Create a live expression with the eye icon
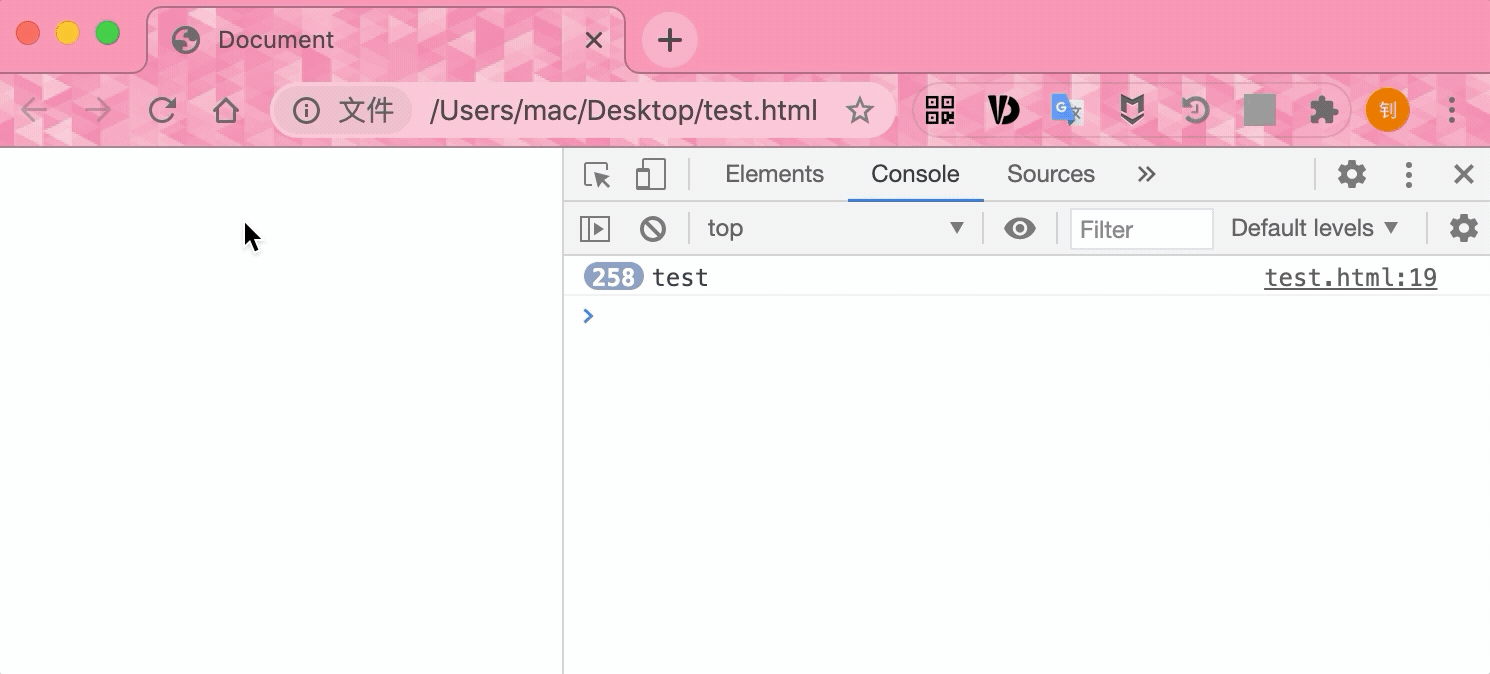This screenshot has height=674, width=1490. [1020, 229]
